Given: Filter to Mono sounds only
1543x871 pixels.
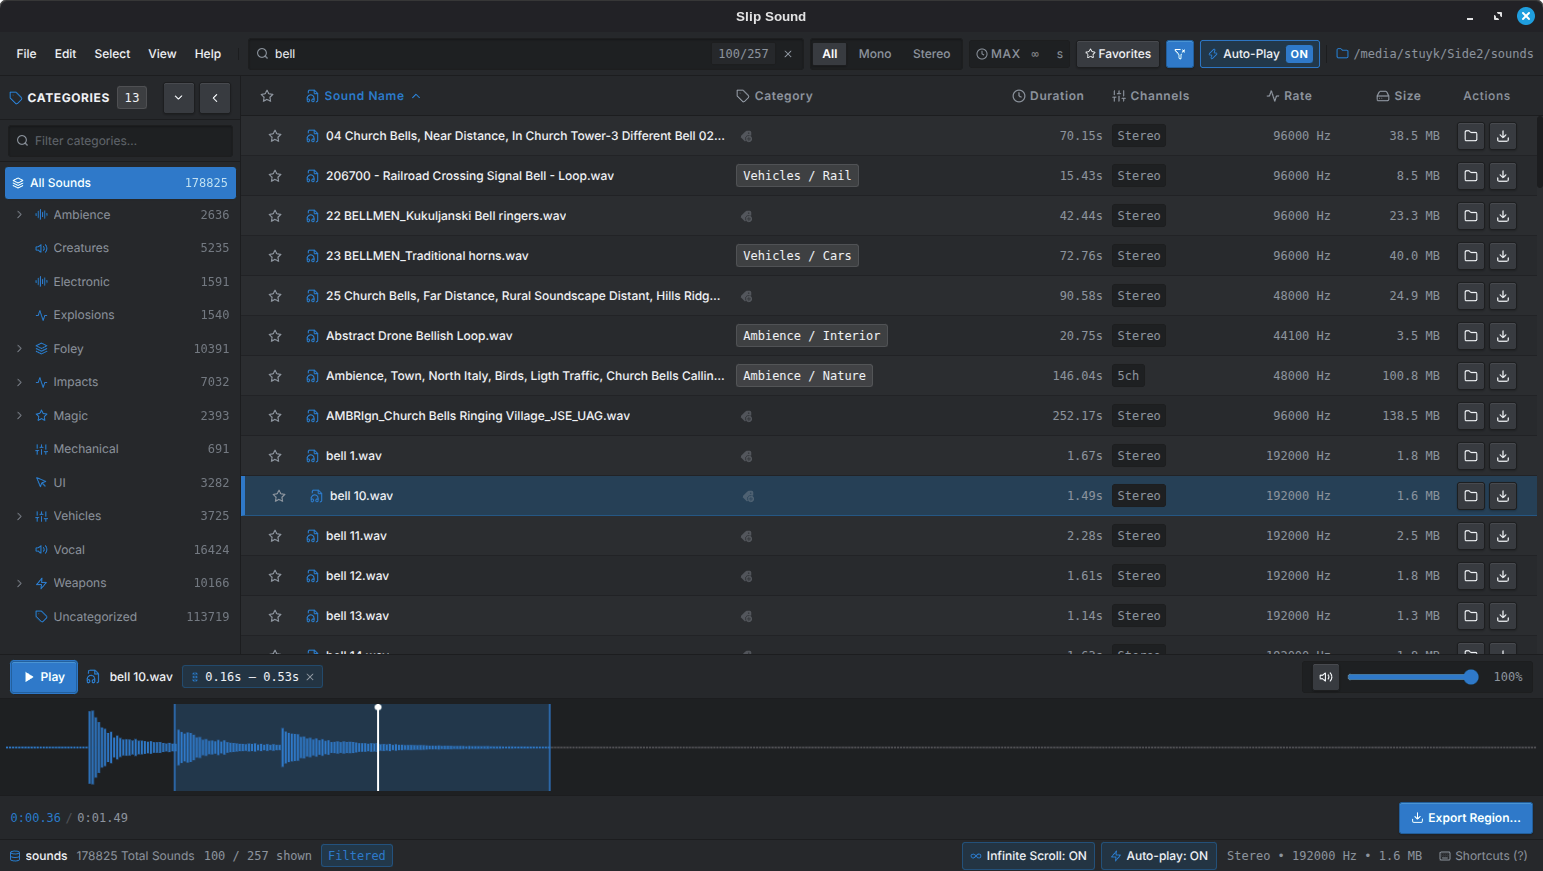Looking at the screenshot, I should point(875,54).
